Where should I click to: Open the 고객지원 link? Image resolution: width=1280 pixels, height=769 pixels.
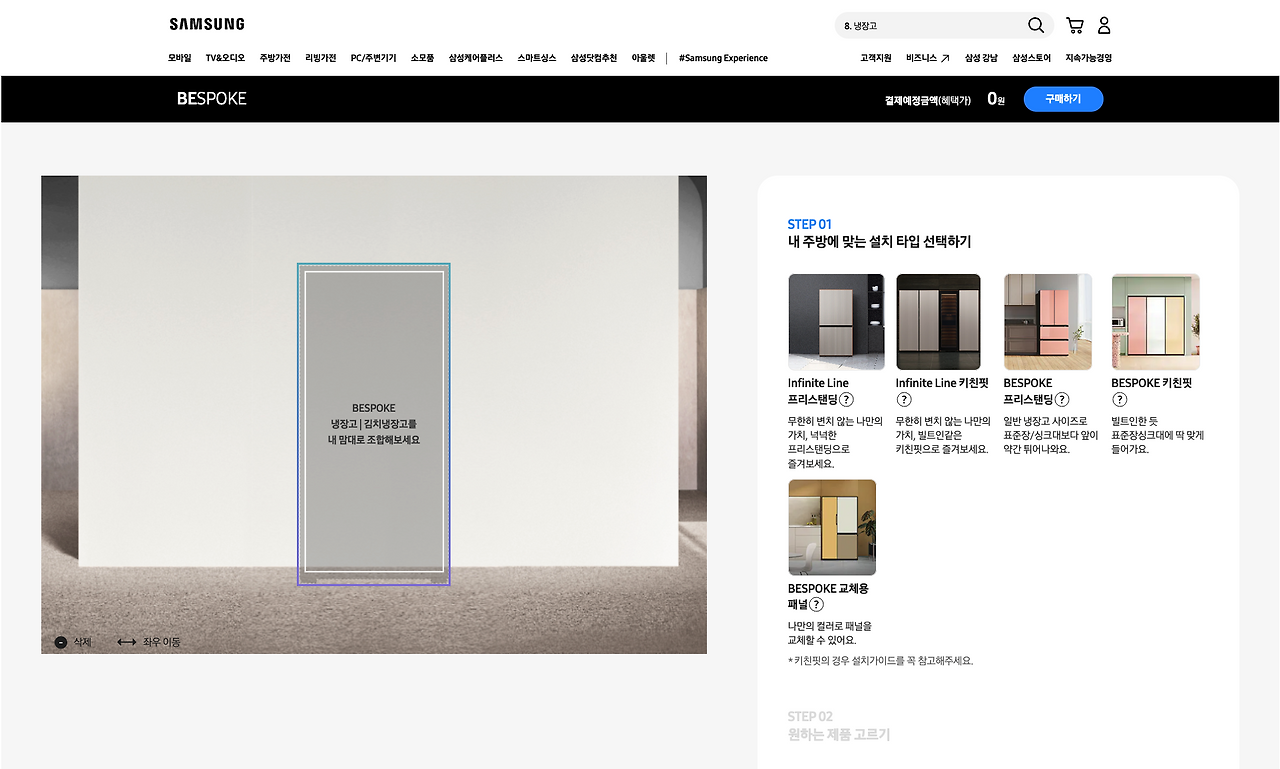(876, 58)
